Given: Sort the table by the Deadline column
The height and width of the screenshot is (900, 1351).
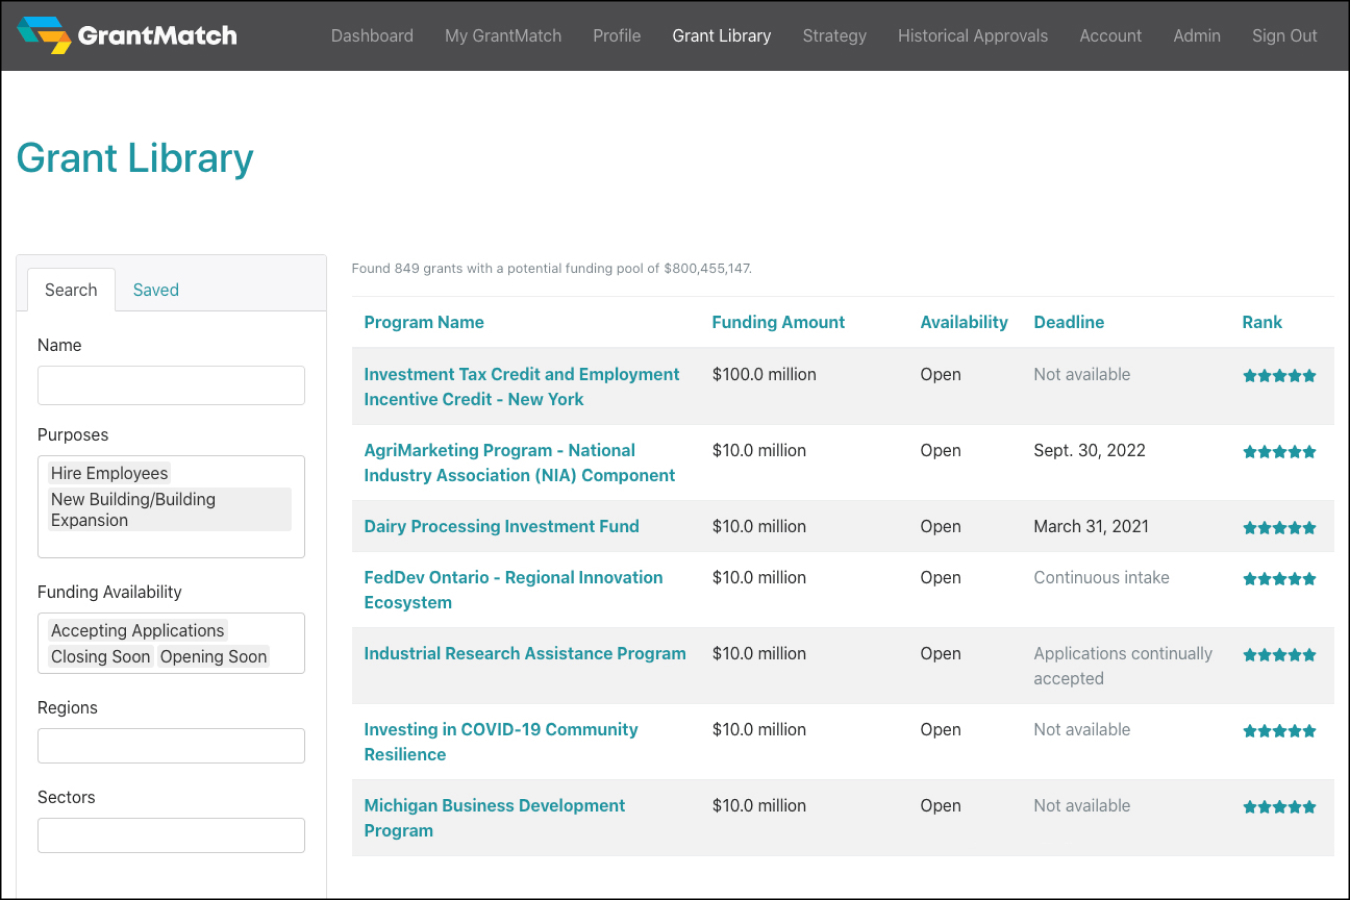Looking at the screenshot, I should (x=1068, y=322).
